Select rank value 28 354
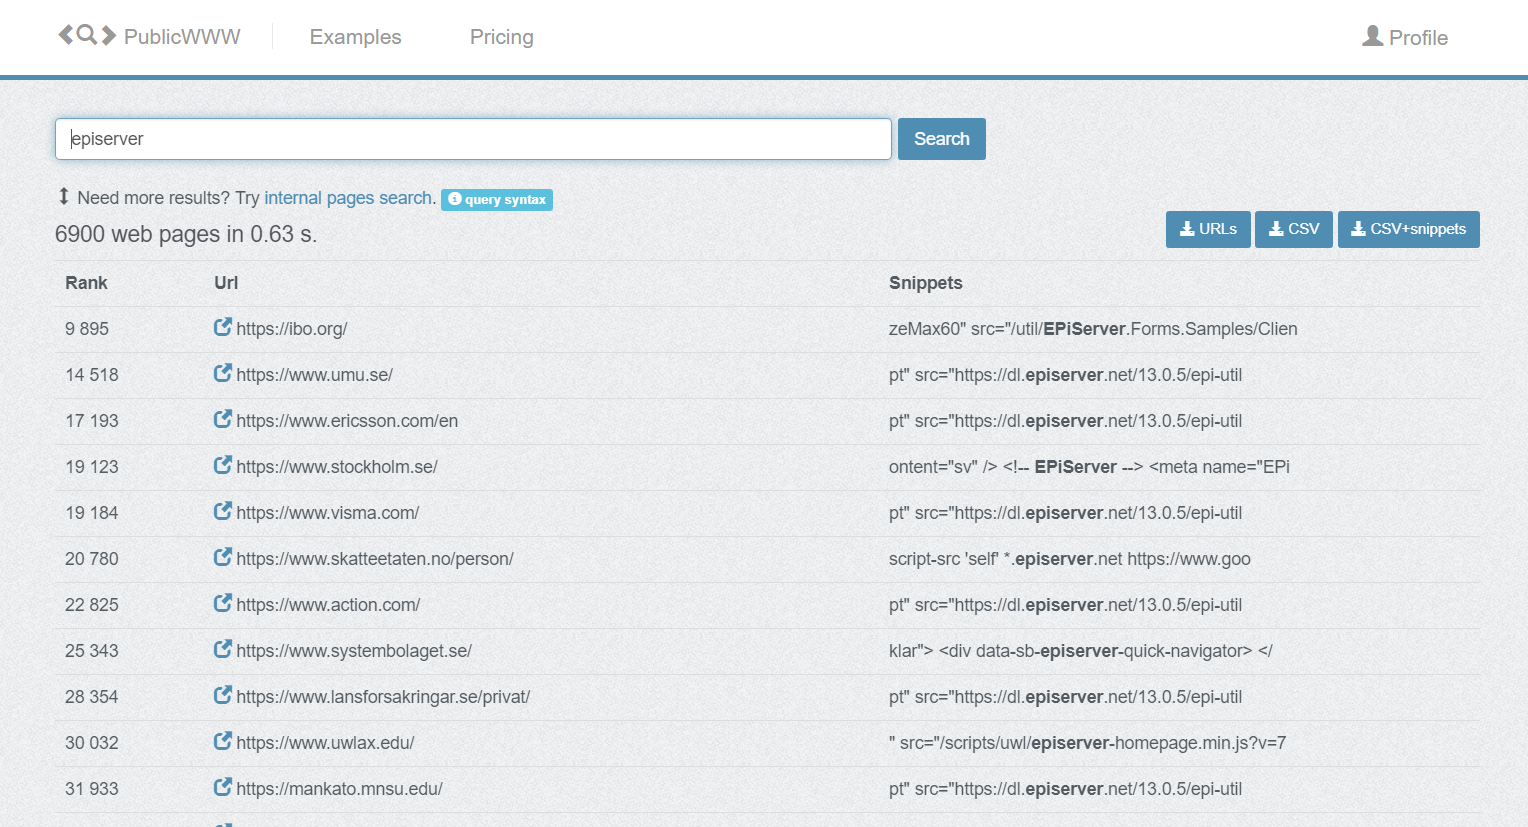Screen dimensions: 1528x827 coord(92,697)
